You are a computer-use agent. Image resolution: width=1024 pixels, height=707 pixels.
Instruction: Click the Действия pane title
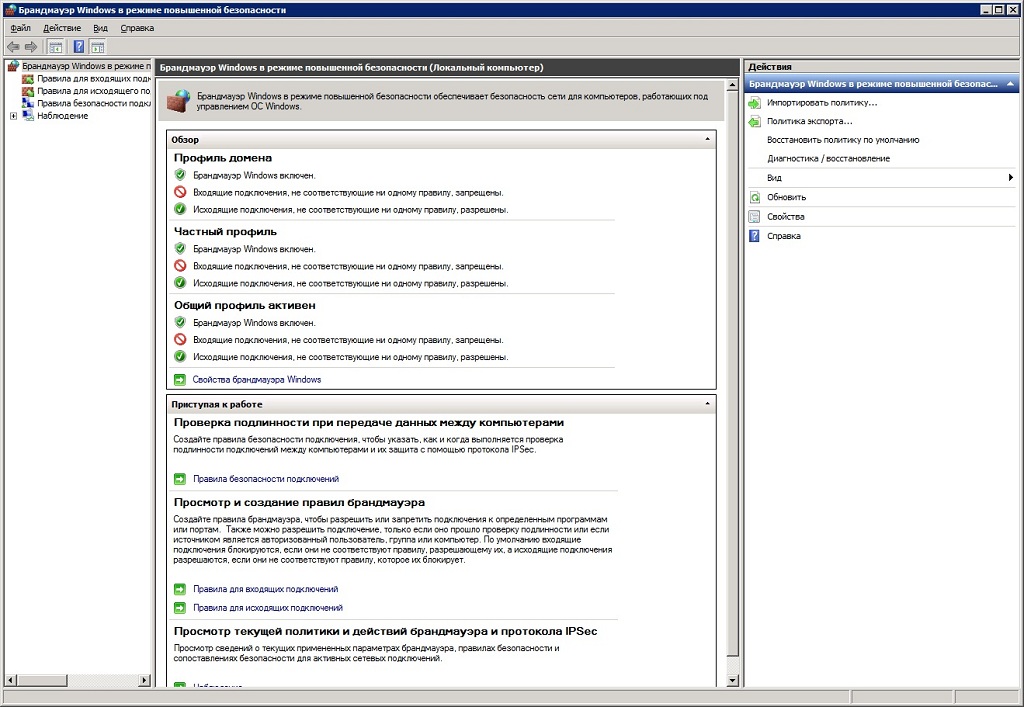click(770, 67)
